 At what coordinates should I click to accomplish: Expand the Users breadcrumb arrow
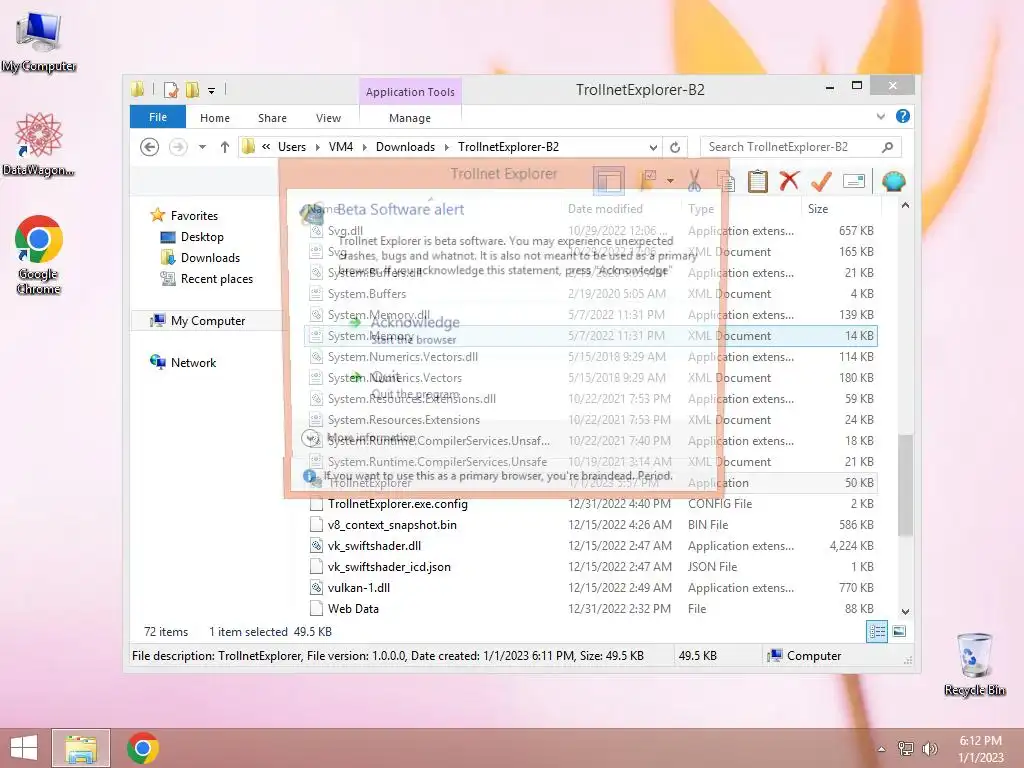[317, 147]
